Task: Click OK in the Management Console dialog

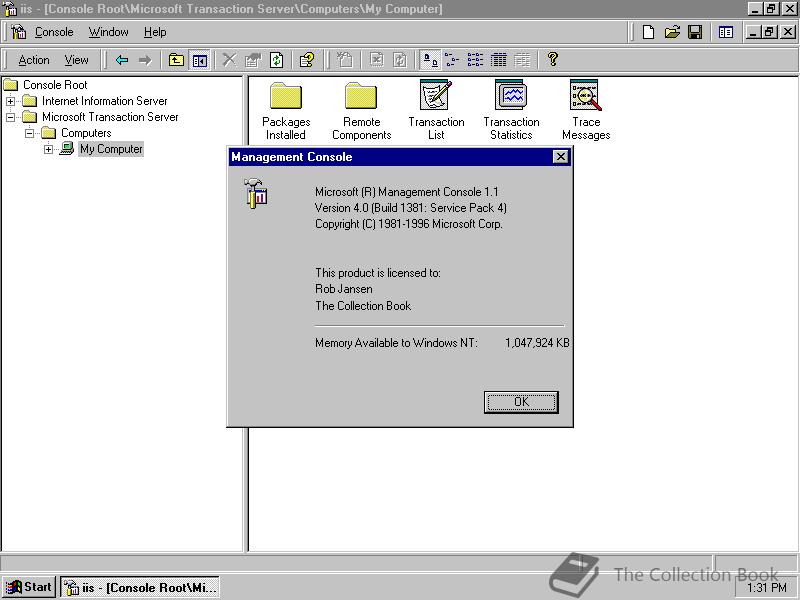Action: pyautogui.click(x=521, y=402)
